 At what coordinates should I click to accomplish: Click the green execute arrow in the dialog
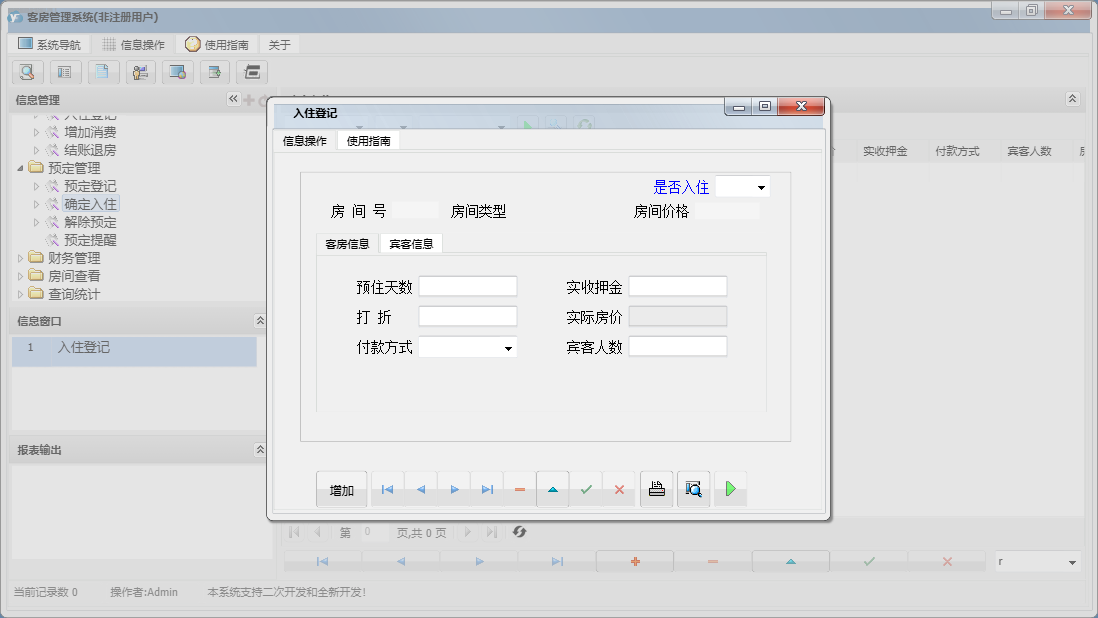(730, 489)
